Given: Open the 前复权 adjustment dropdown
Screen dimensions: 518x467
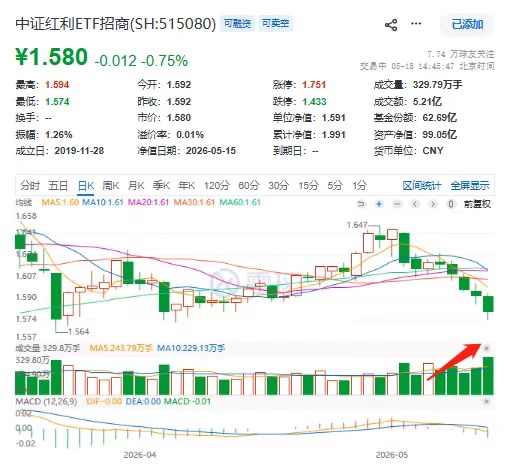Looking at the screenshot, I should (477, 204).
